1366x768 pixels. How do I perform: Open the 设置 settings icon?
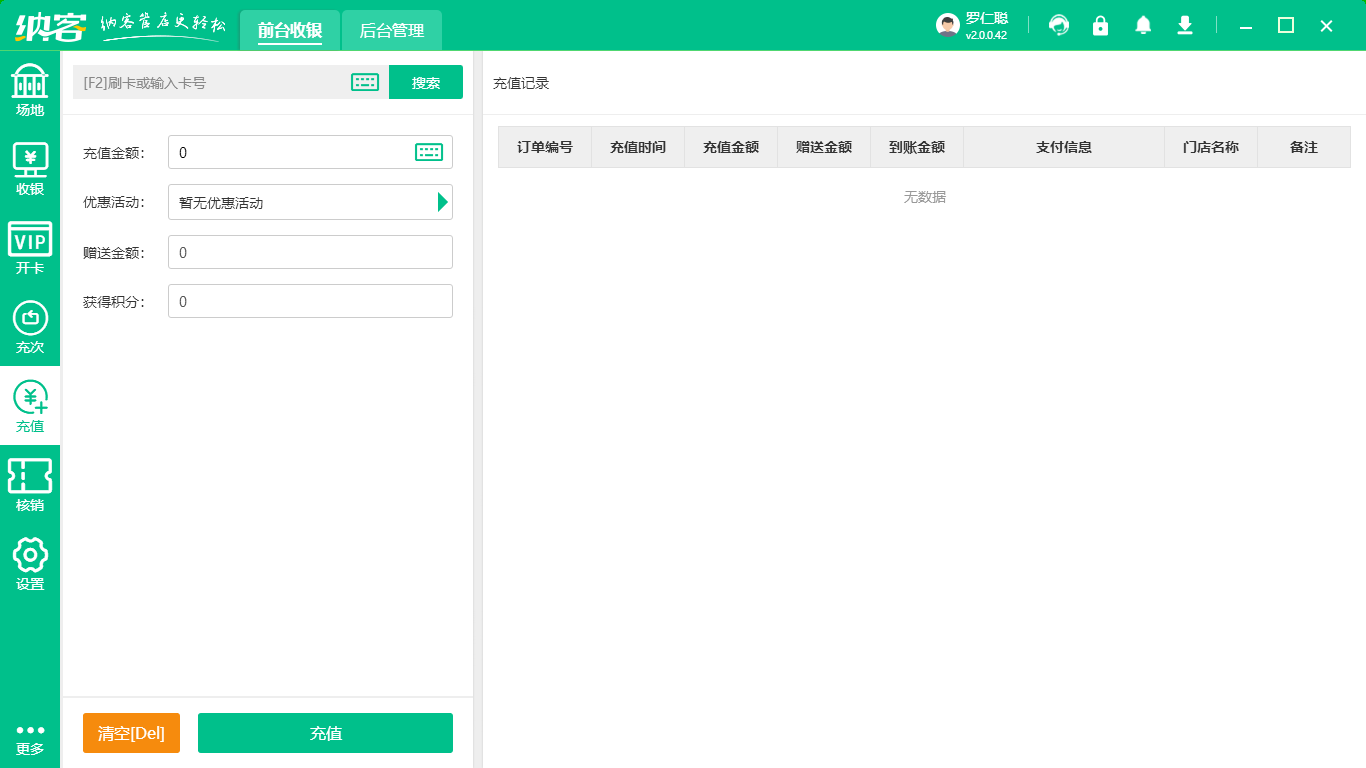(x=29, y=565)
